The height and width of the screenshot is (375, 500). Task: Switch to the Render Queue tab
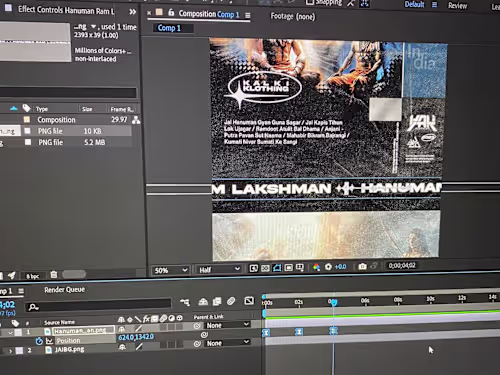click(65, 290)
